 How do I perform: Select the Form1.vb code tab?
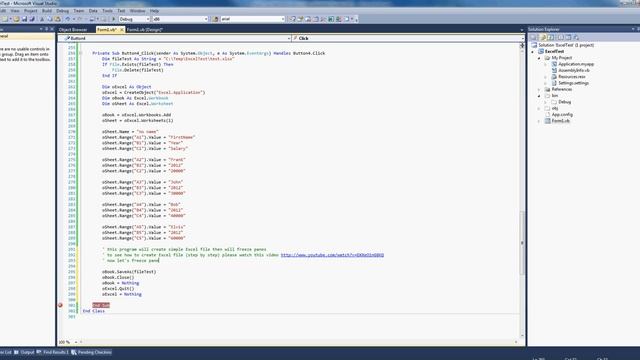click(107, 29)
